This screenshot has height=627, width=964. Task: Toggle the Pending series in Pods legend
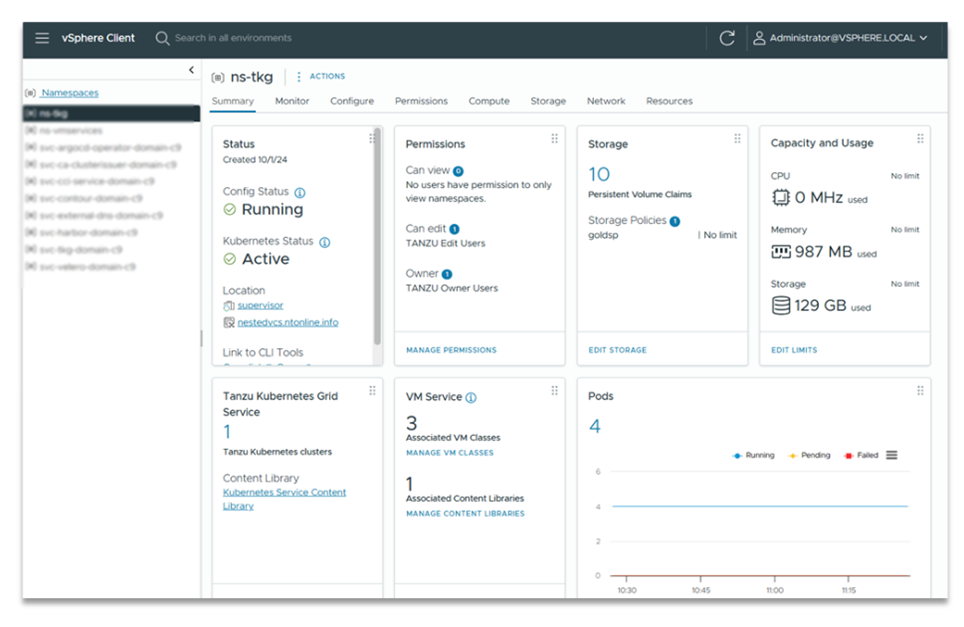coord(809,455)
